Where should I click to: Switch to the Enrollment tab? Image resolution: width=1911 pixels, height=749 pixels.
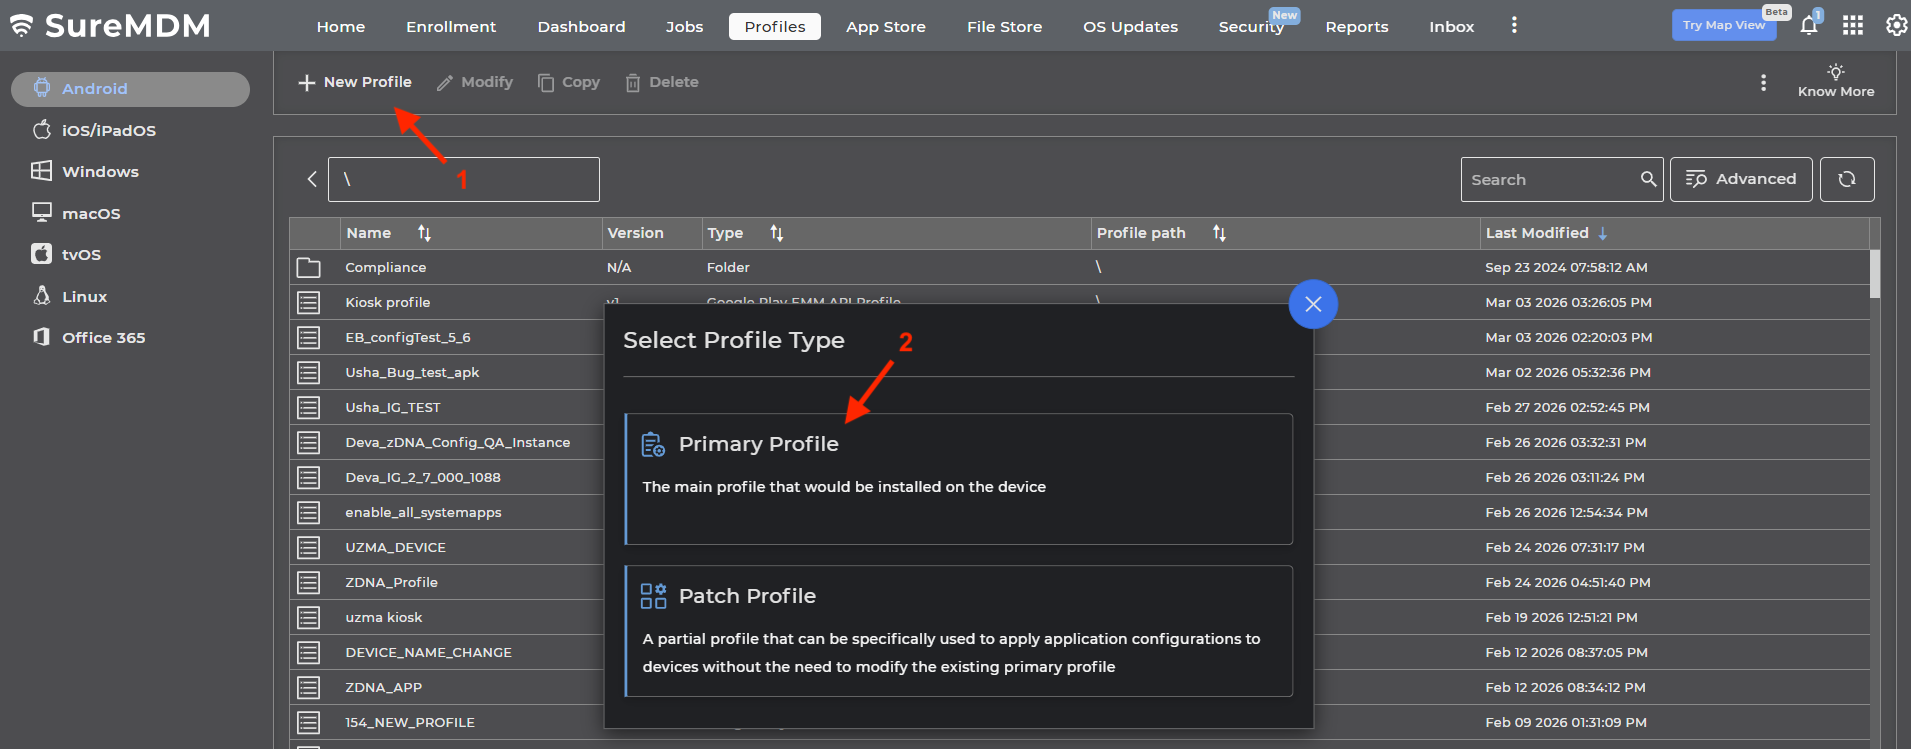point(450,27)
